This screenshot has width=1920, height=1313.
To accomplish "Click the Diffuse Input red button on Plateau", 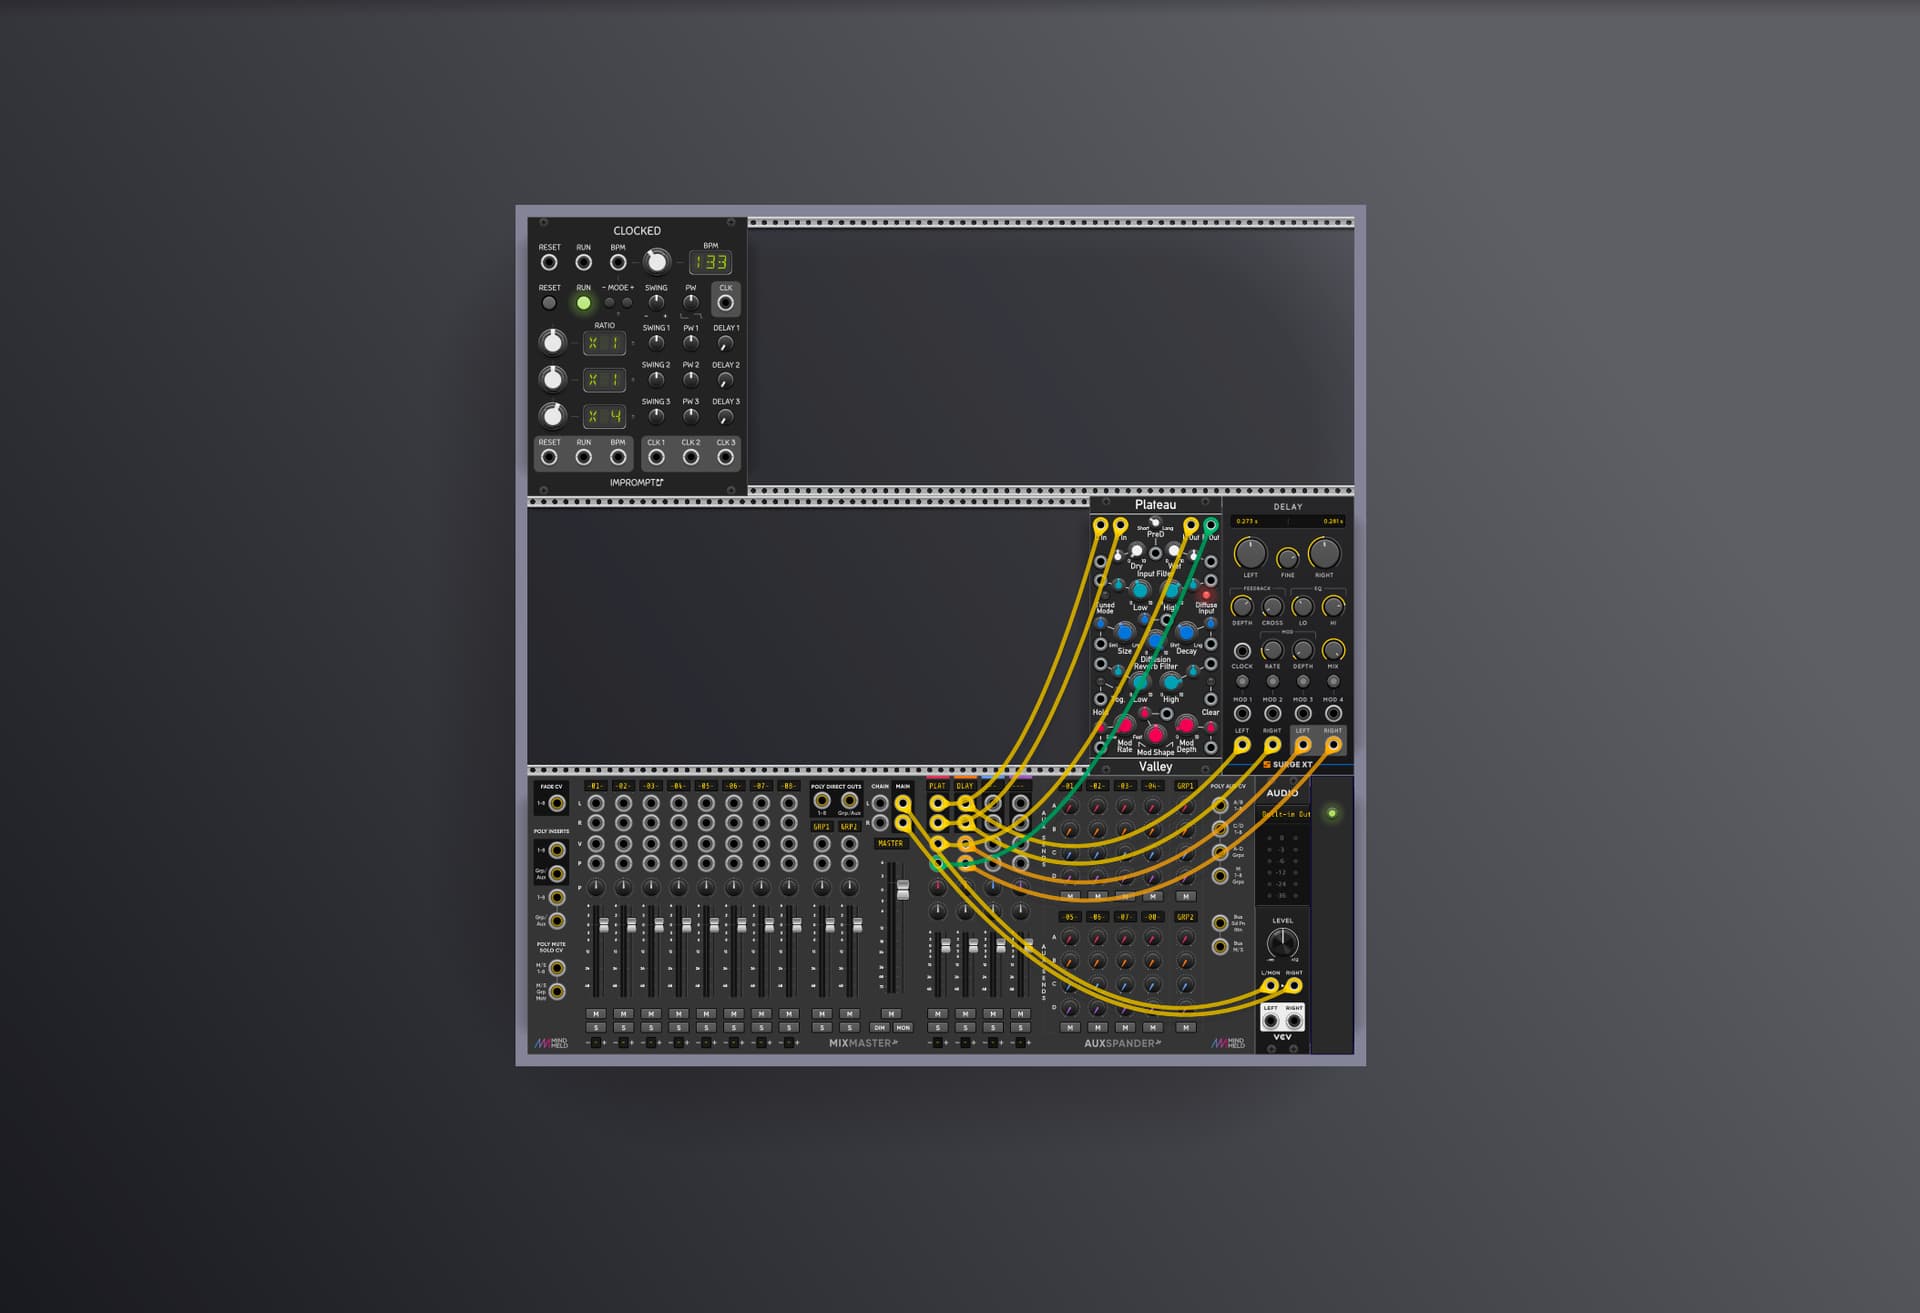I will (x=1206, y=594).
